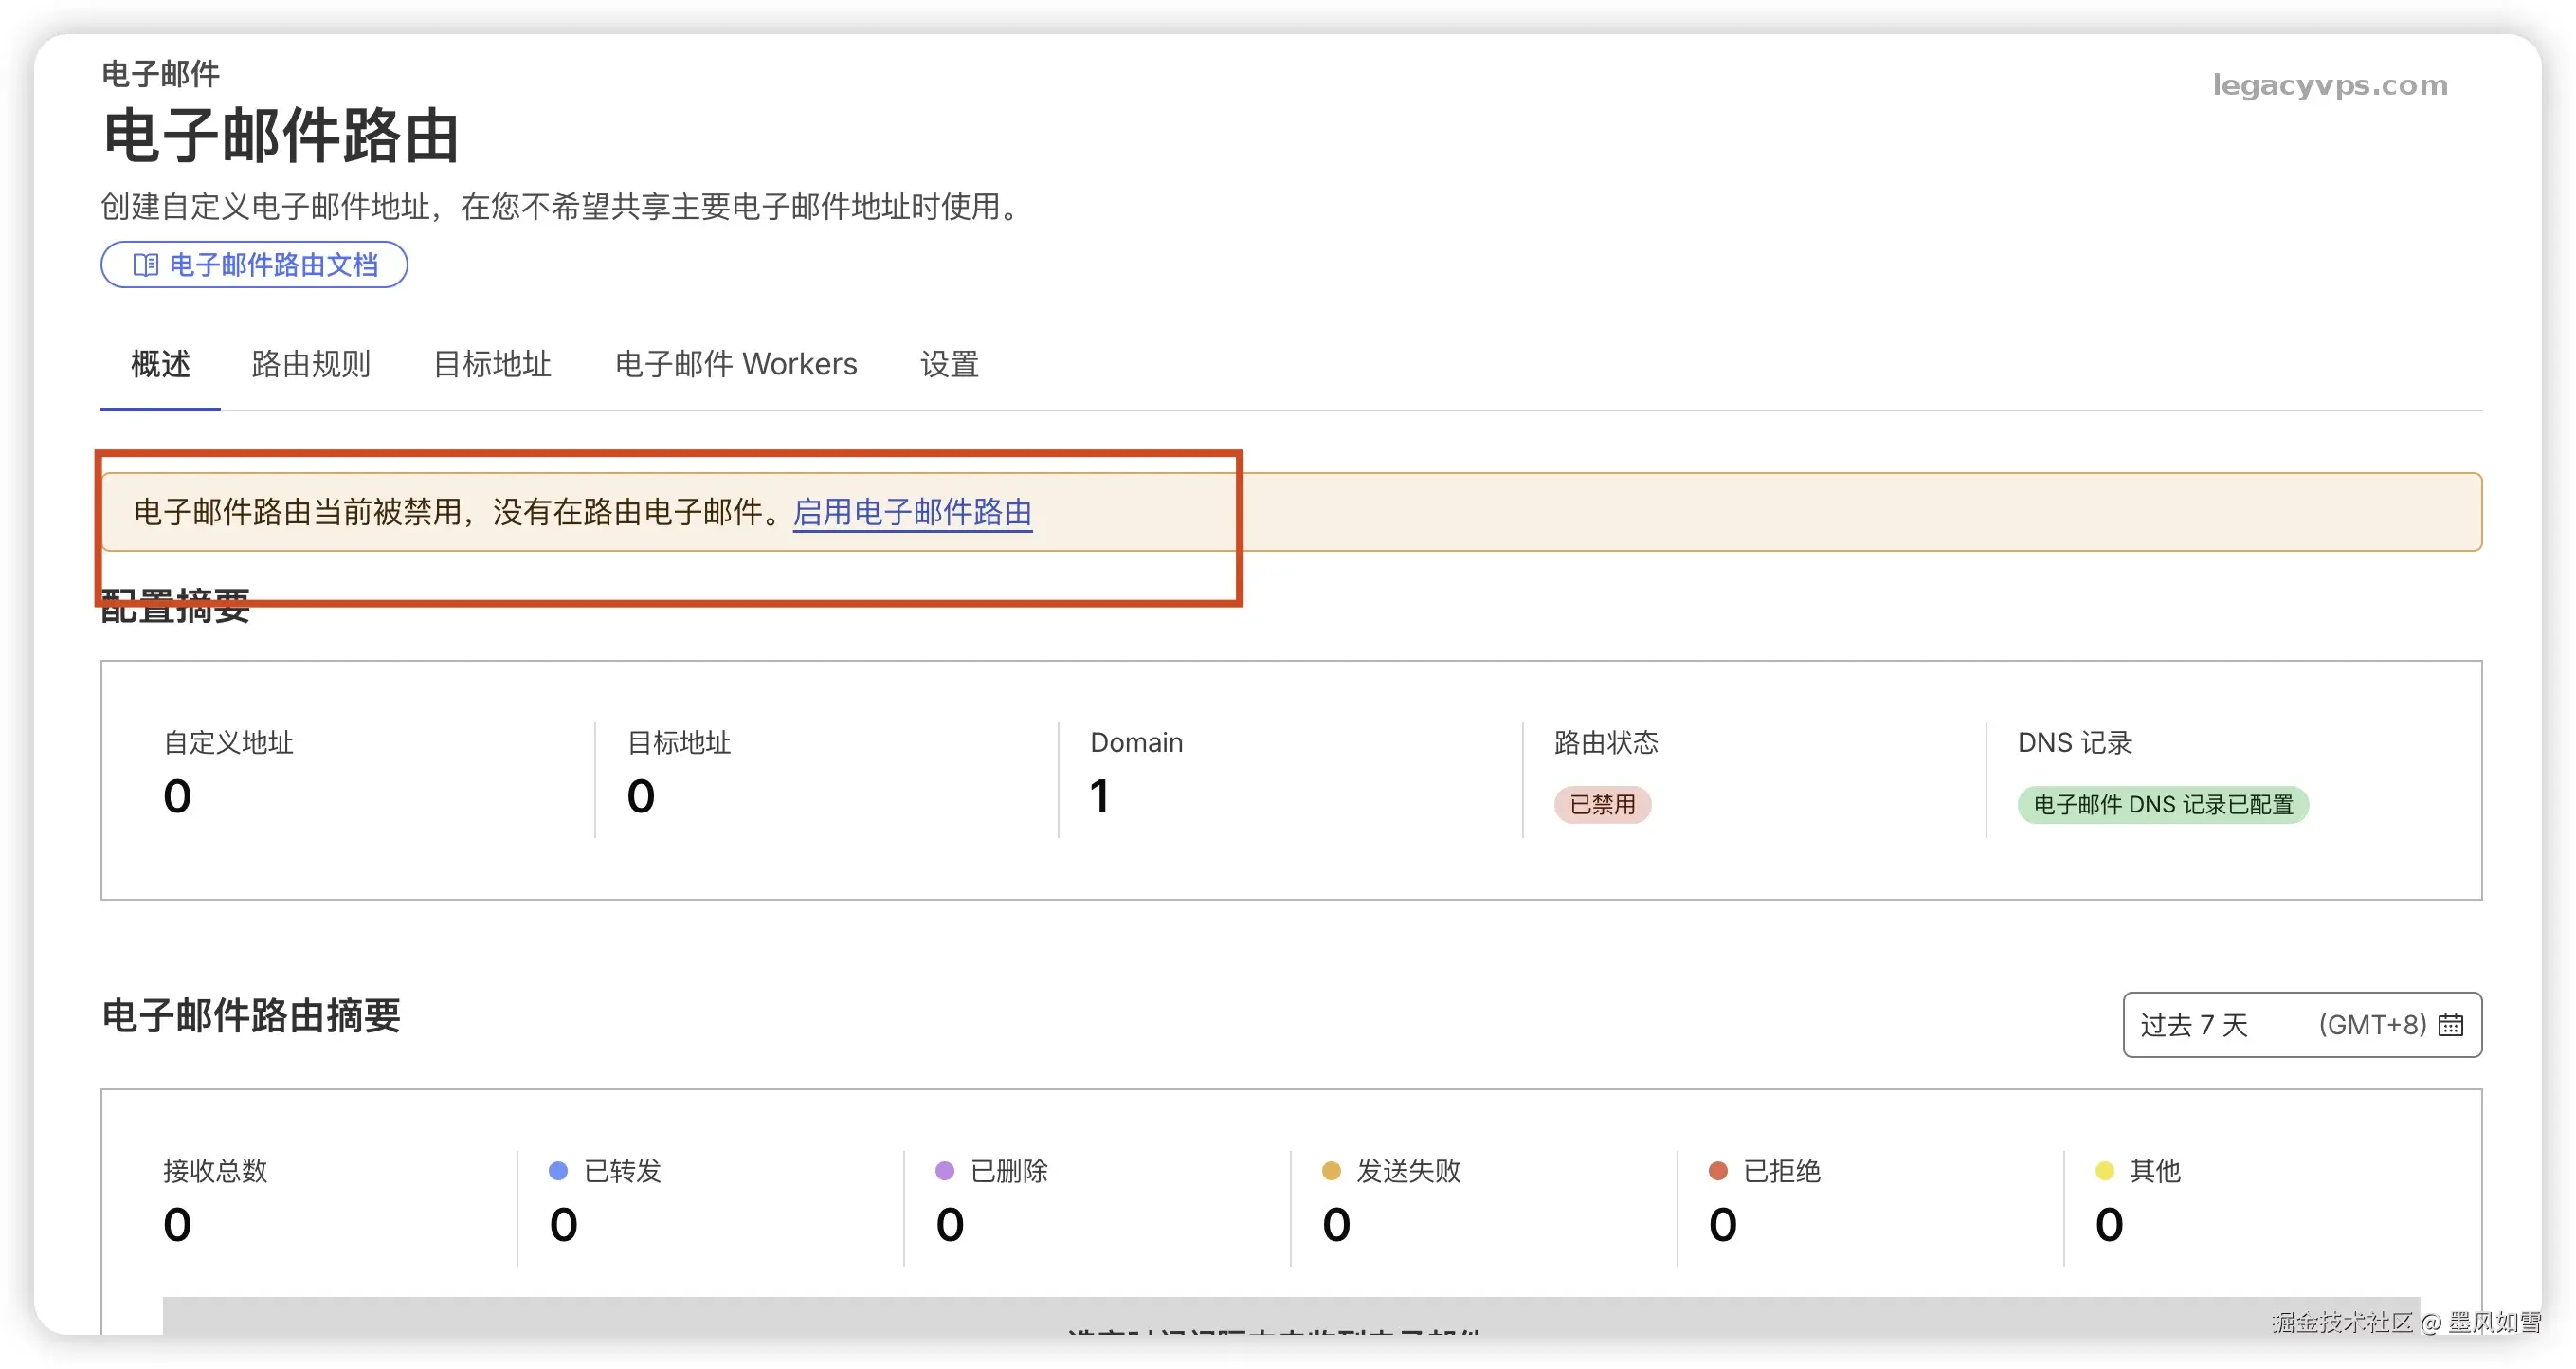Select the 电子邮件 Workers tab
Viewport: 2576px width, 1369px height.
736,364
